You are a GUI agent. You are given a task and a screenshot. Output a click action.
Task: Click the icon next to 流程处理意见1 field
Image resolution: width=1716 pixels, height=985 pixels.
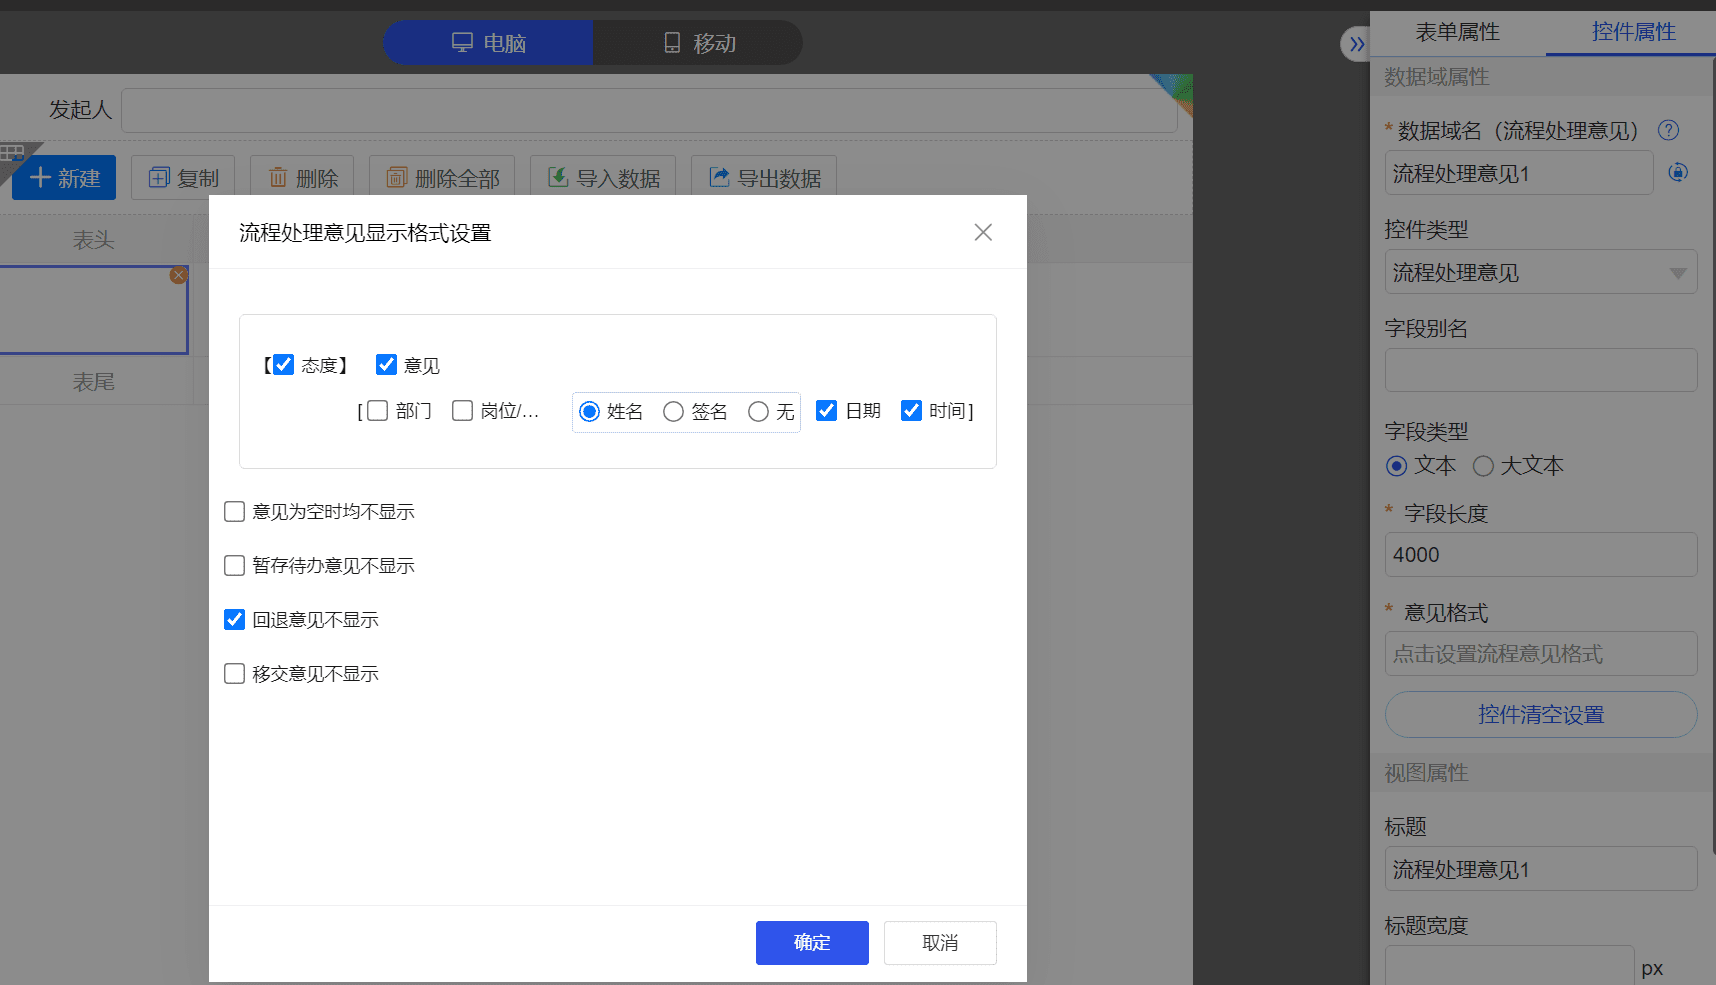[x=1678, y=172]
